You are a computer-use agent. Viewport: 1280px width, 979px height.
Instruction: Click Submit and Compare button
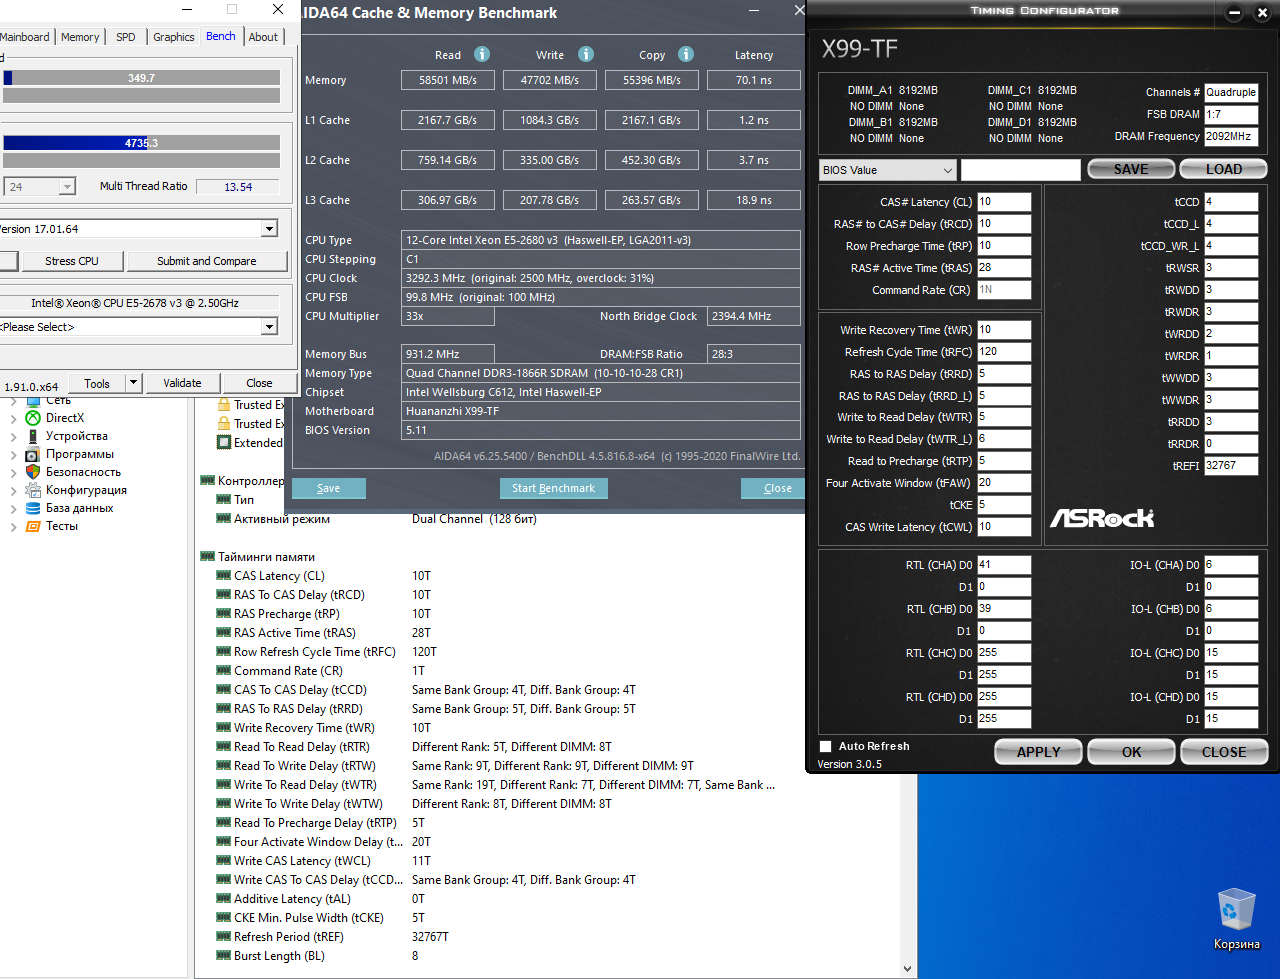click(x=207, y=261)
